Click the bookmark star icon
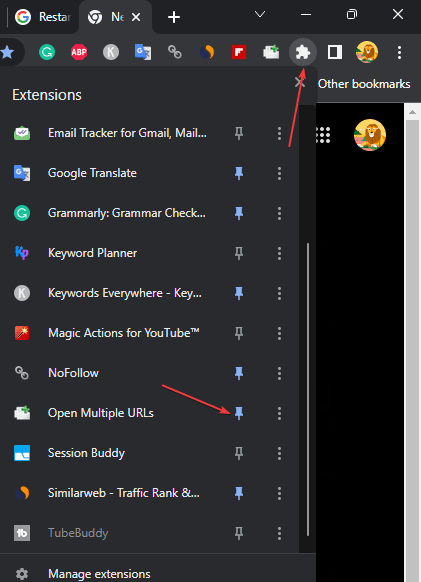 click(7, 52)
